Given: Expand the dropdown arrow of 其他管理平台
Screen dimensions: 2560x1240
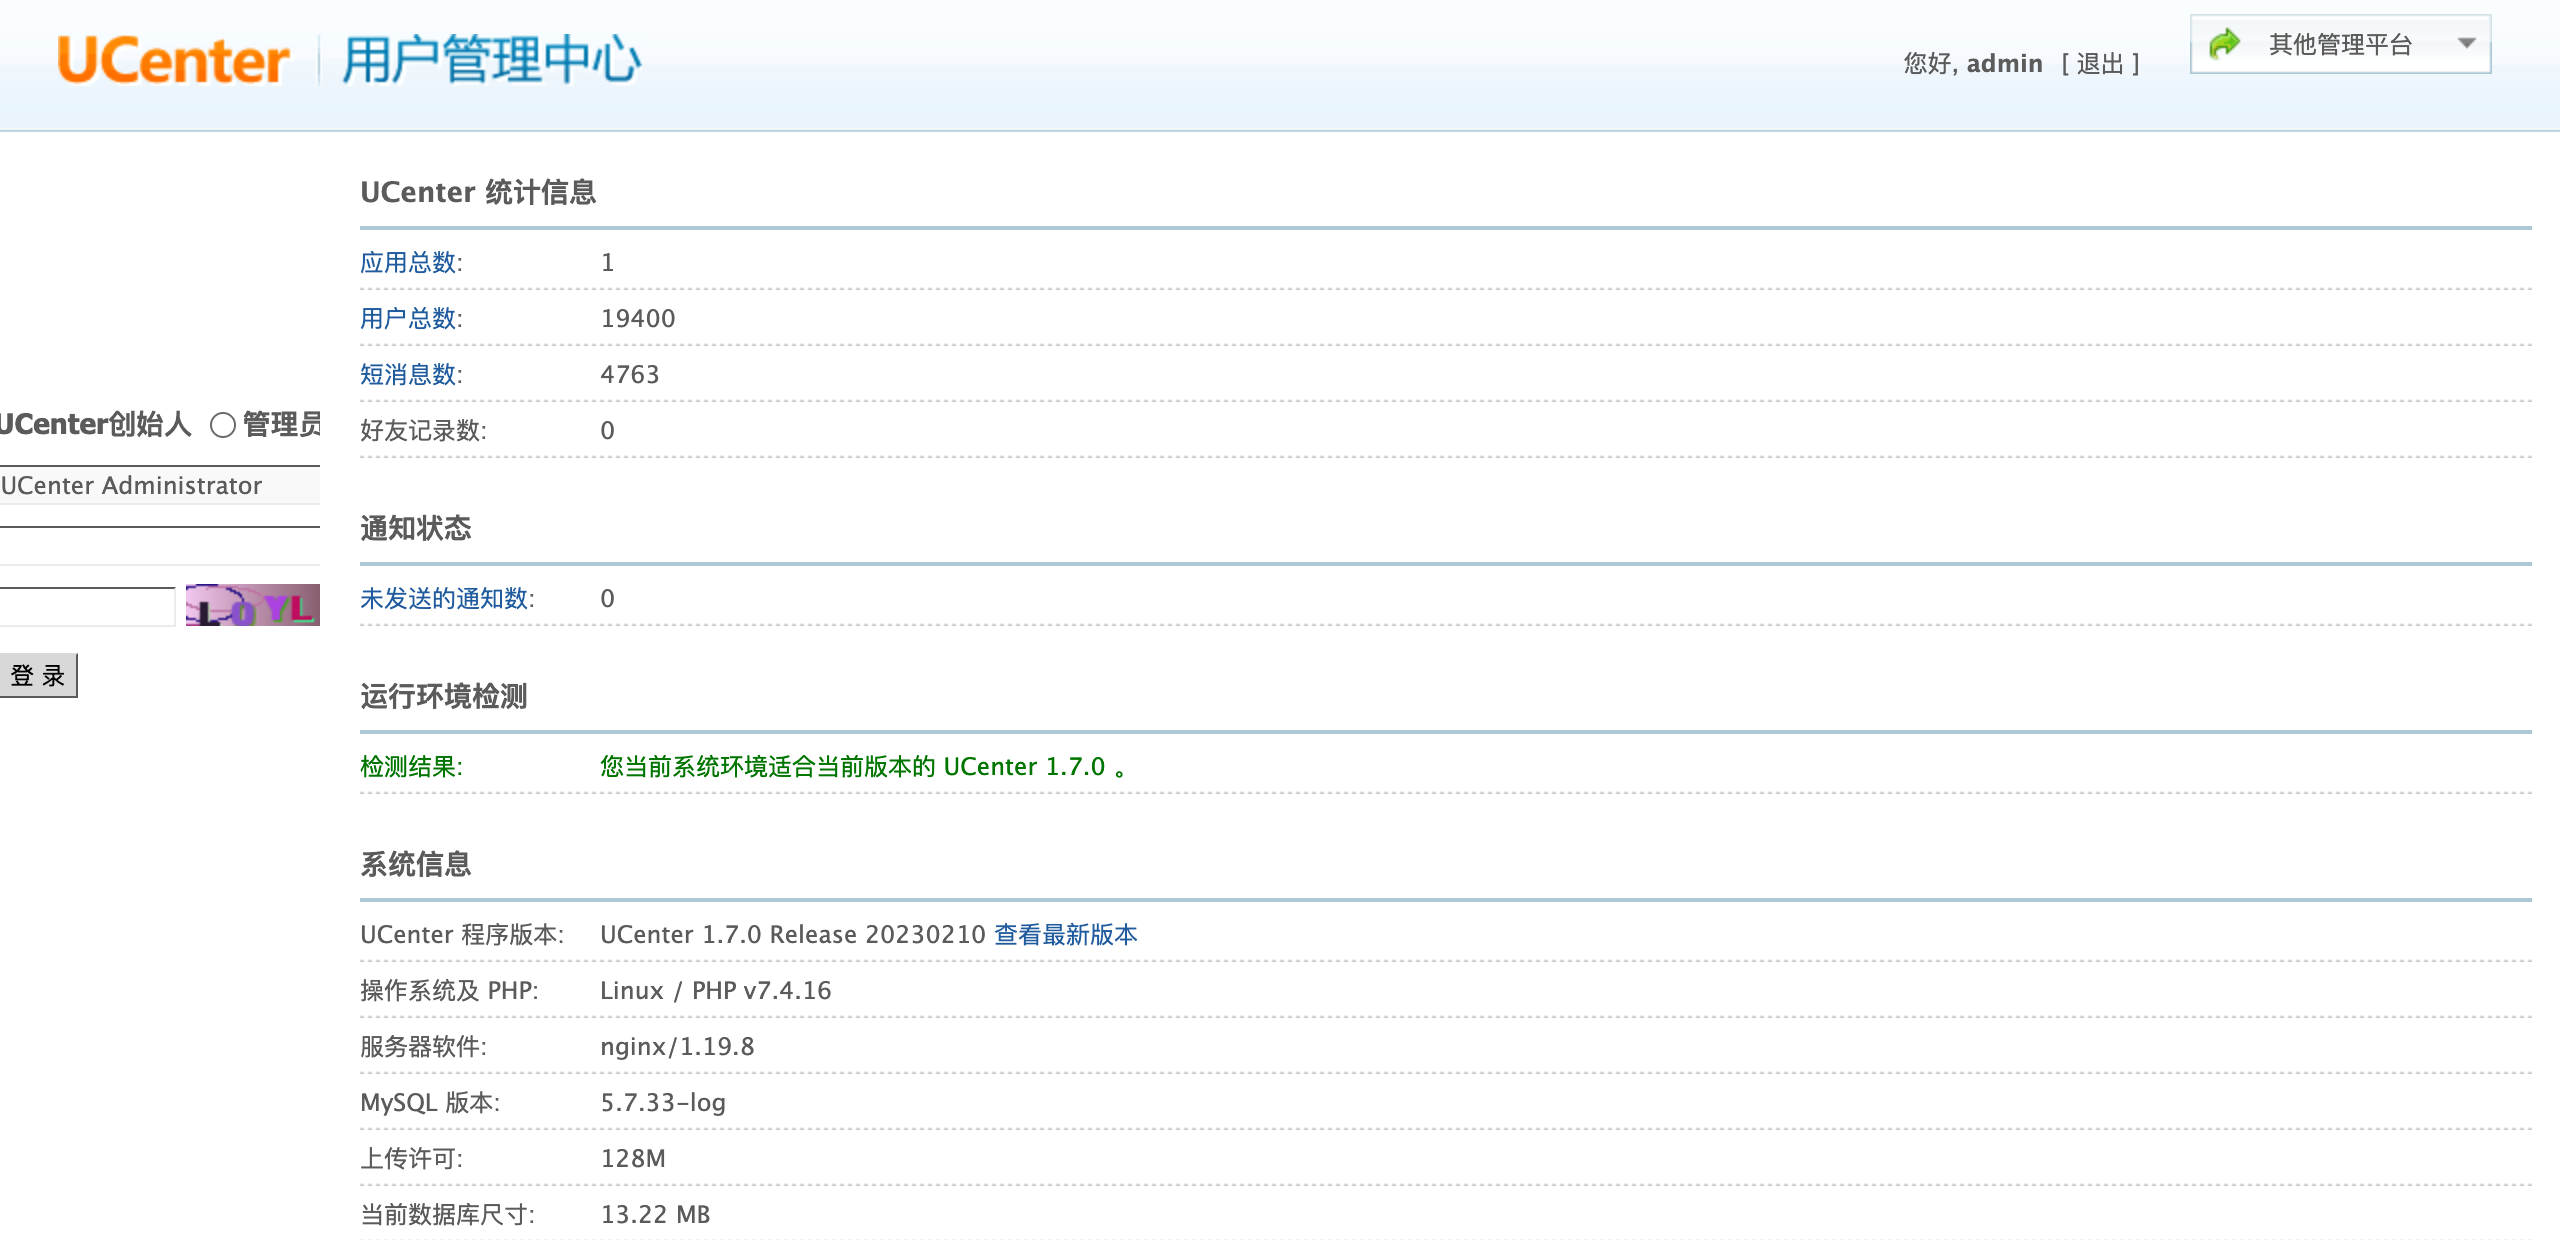Looking at the screenshot, I should (2466, 44).
